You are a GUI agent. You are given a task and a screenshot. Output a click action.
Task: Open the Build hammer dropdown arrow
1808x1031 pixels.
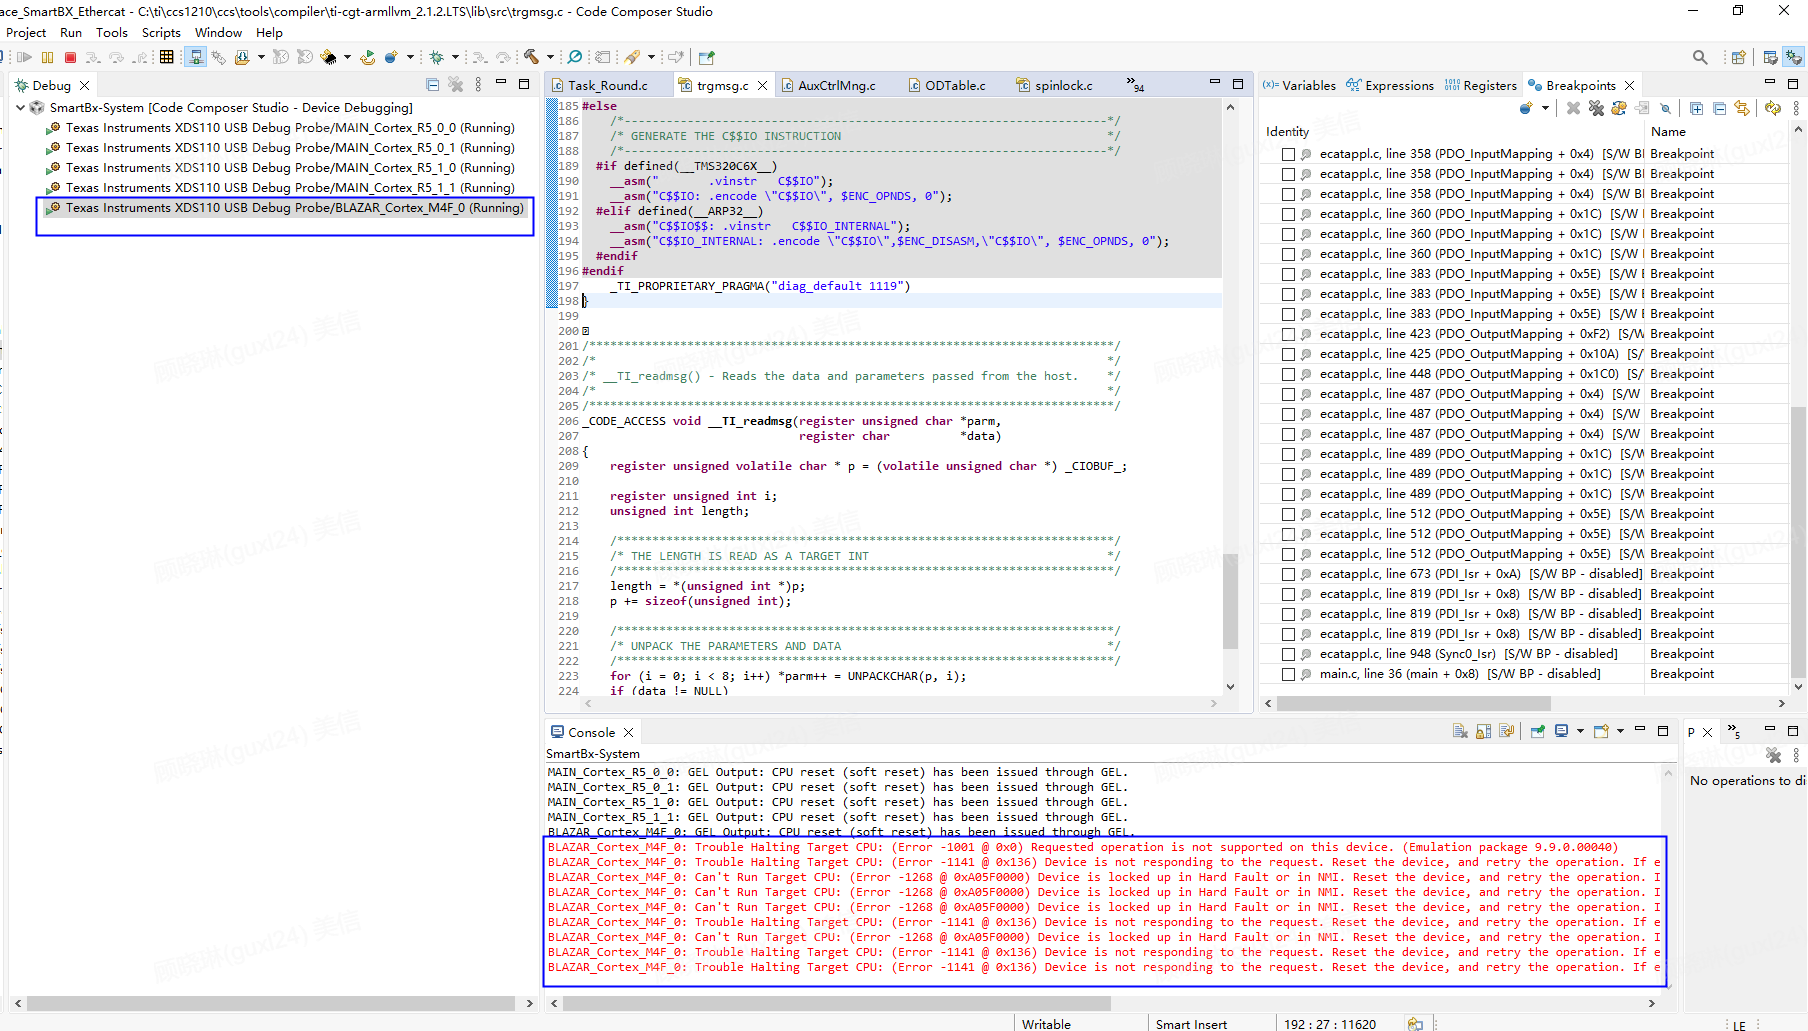[x=550, y=57]
